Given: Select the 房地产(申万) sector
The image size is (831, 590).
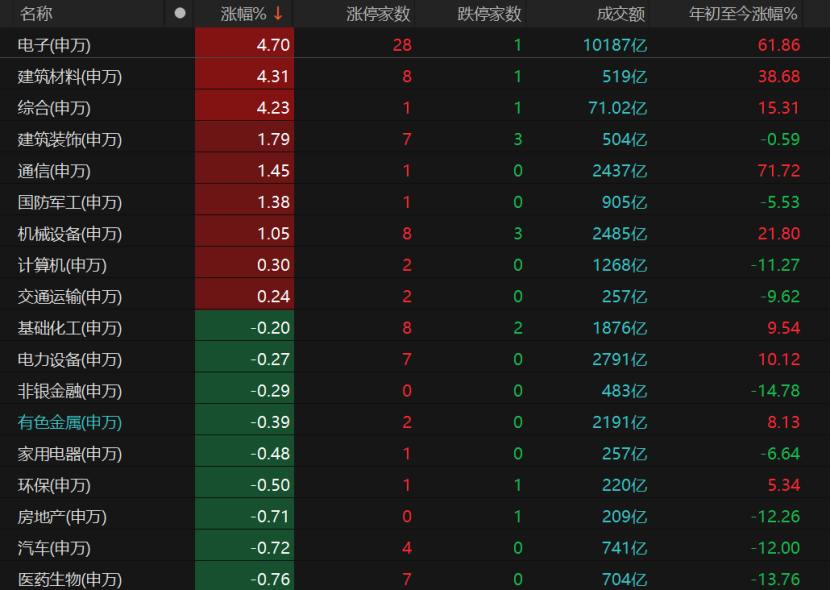Looking at the screenshot, I should [x=62, y=516].
